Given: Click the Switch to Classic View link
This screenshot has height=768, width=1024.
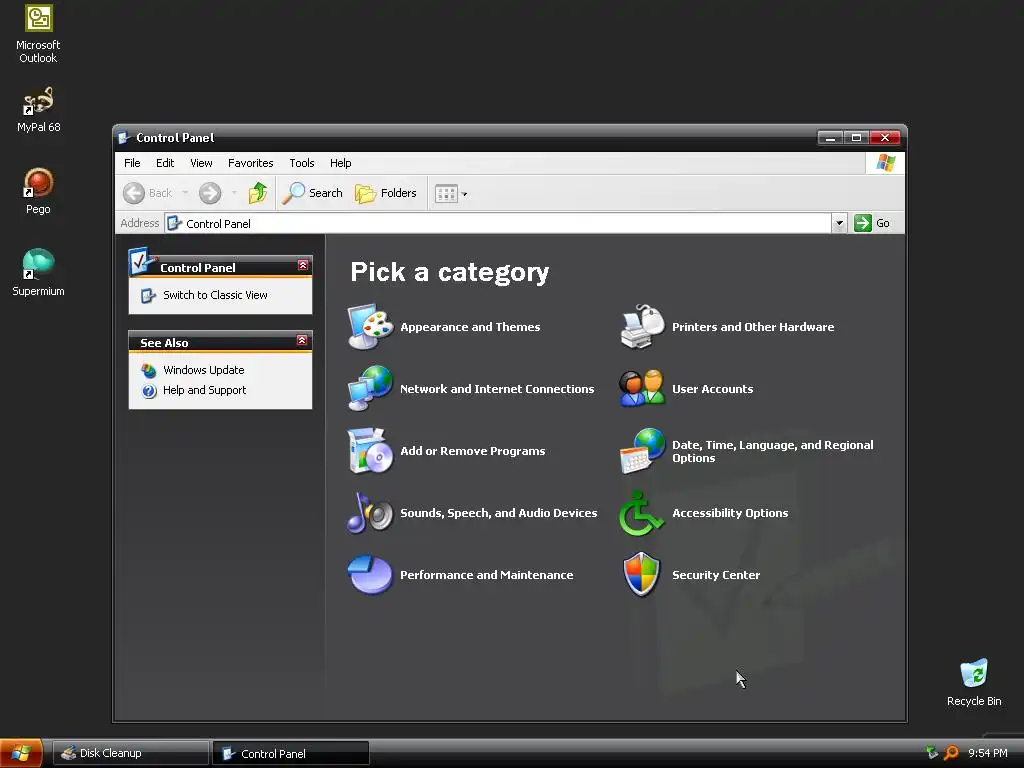Looking at the screenshot, I should pyautogui.click(x=215, y=295).
